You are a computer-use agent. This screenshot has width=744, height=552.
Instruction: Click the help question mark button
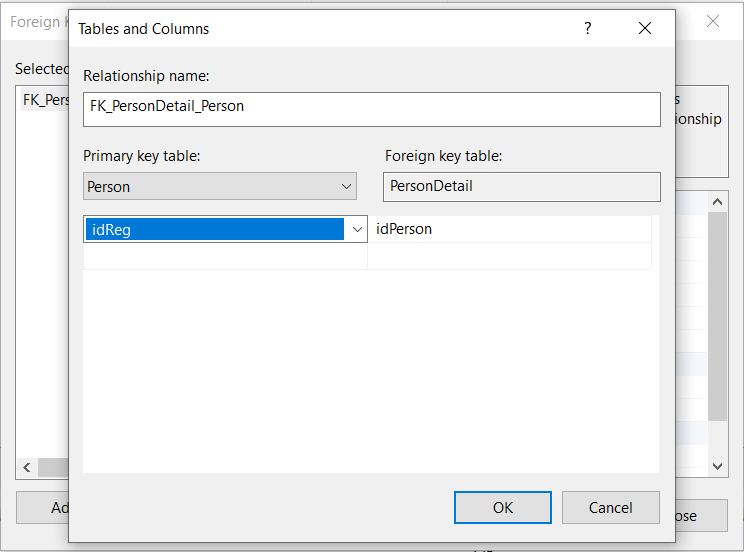click(587, 29)
